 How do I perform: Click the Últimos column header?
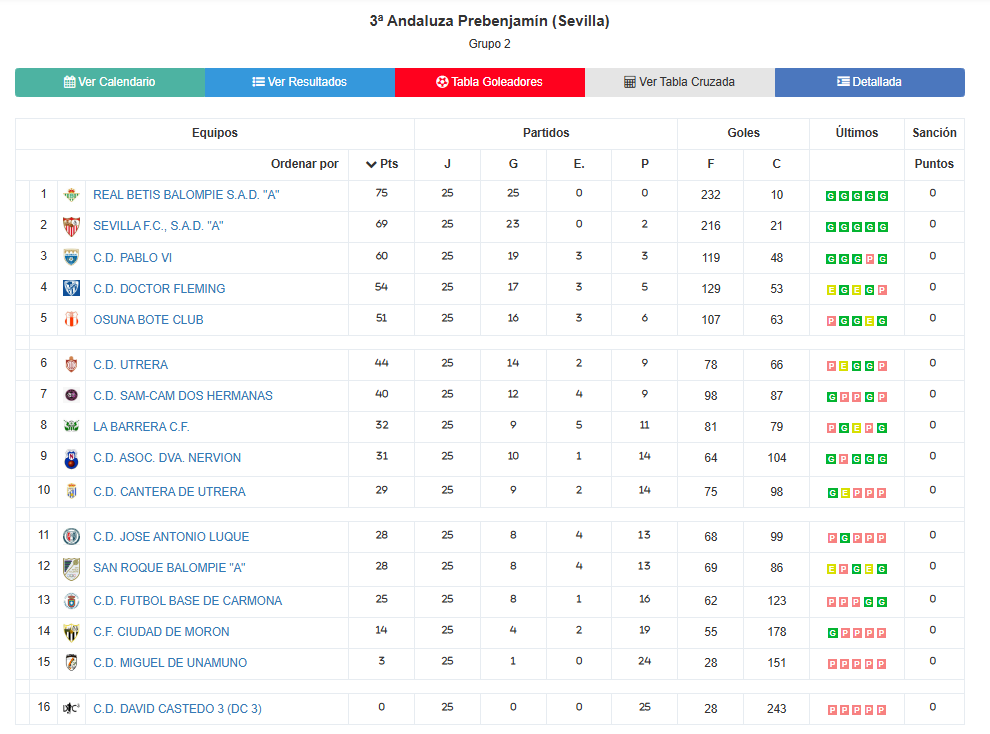[x=857, y=133]
